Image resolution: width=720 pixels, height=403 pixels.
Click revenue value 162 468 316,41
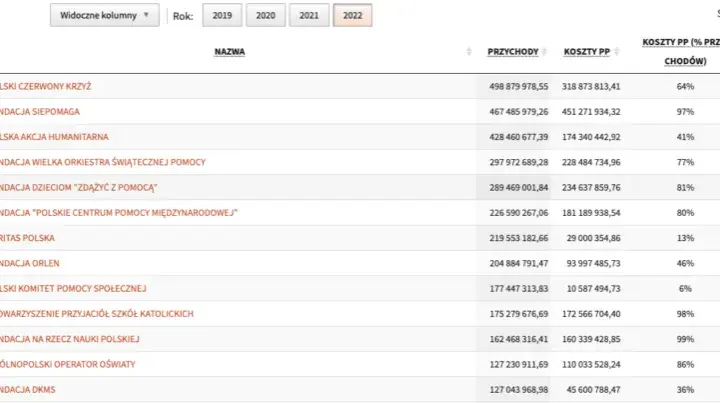(518, 339)
